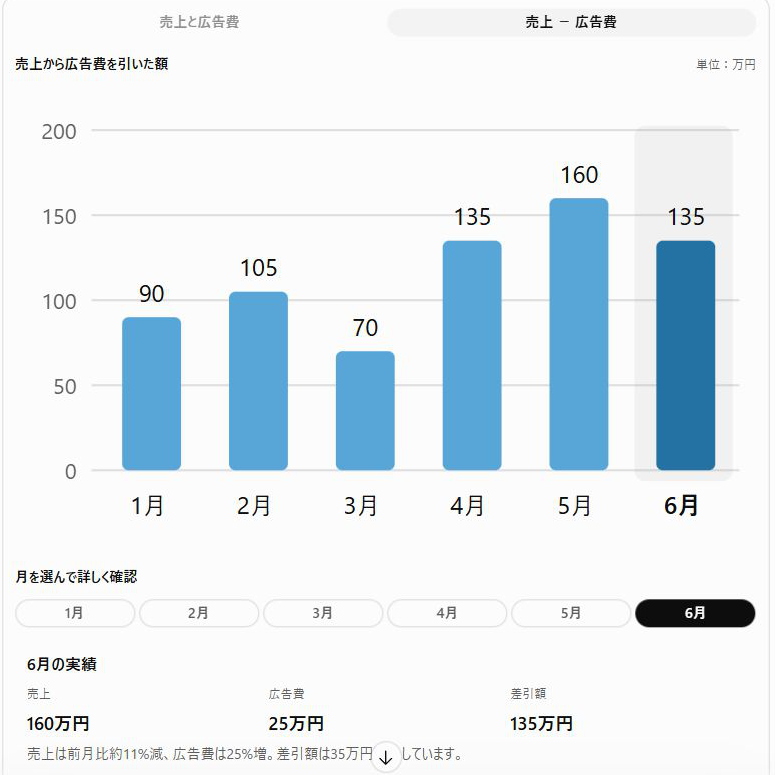
Task: Click the 月を選んで詳しく確認 label
Action: tap(76, 576)
